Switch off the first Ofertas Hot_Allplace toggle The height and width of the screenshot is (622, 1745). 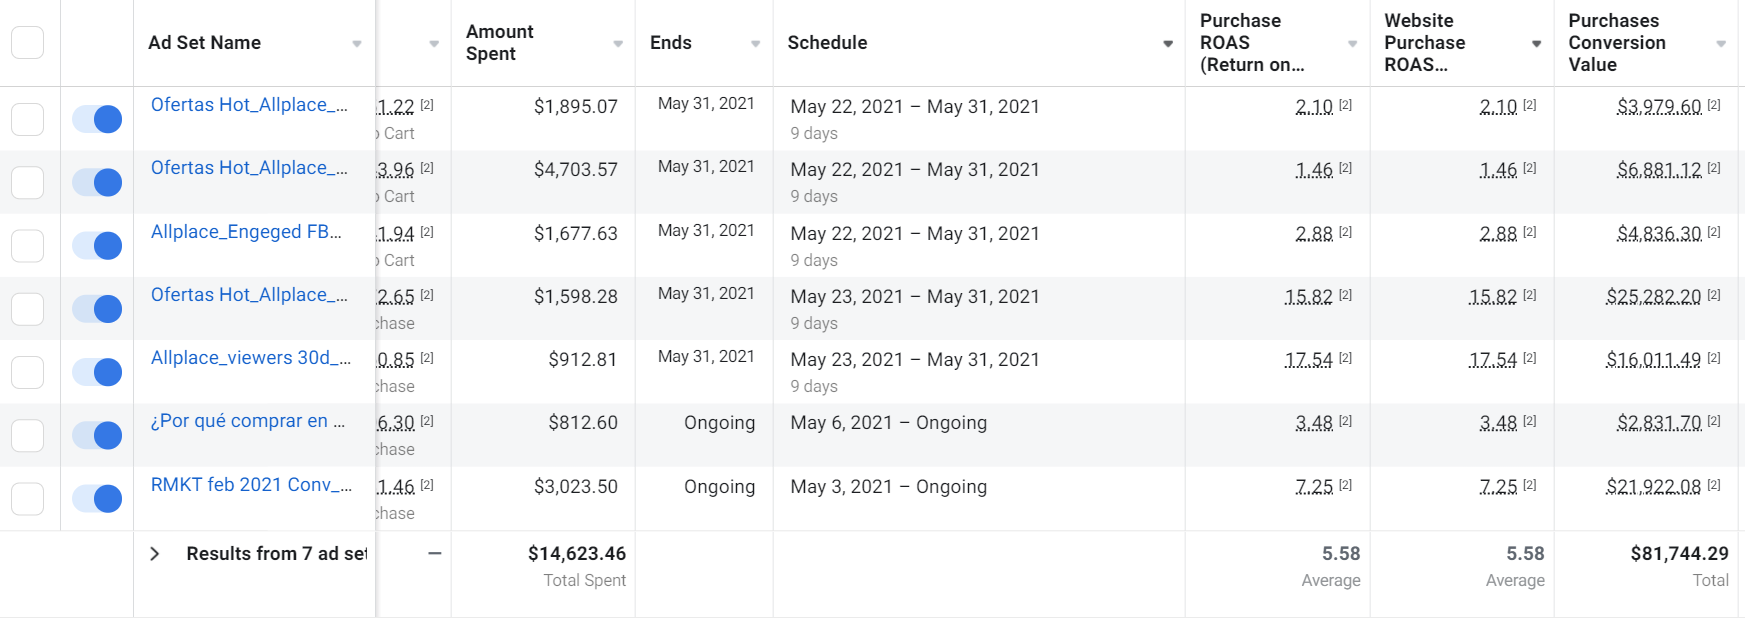tap(97, 119)
